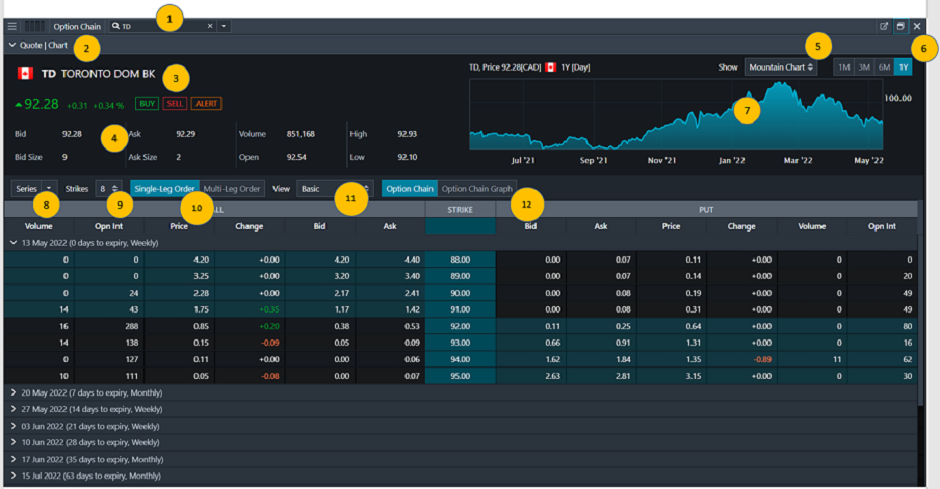The width and height of the screenshot is (940, 489).
Task: Pop out the widget to new window
Action: [884, 26]
